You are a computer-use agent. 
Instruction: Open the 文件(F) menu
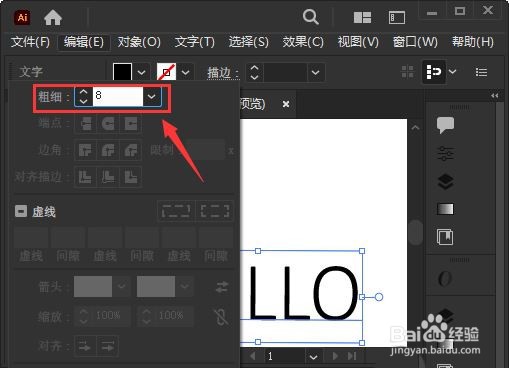click(x=30, y=42)
